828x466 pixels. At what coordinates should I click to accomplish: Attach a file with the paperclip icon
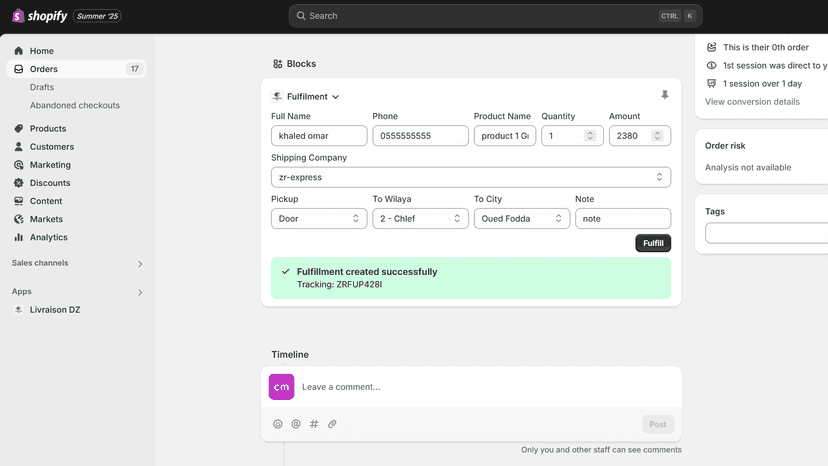[332, 424]
